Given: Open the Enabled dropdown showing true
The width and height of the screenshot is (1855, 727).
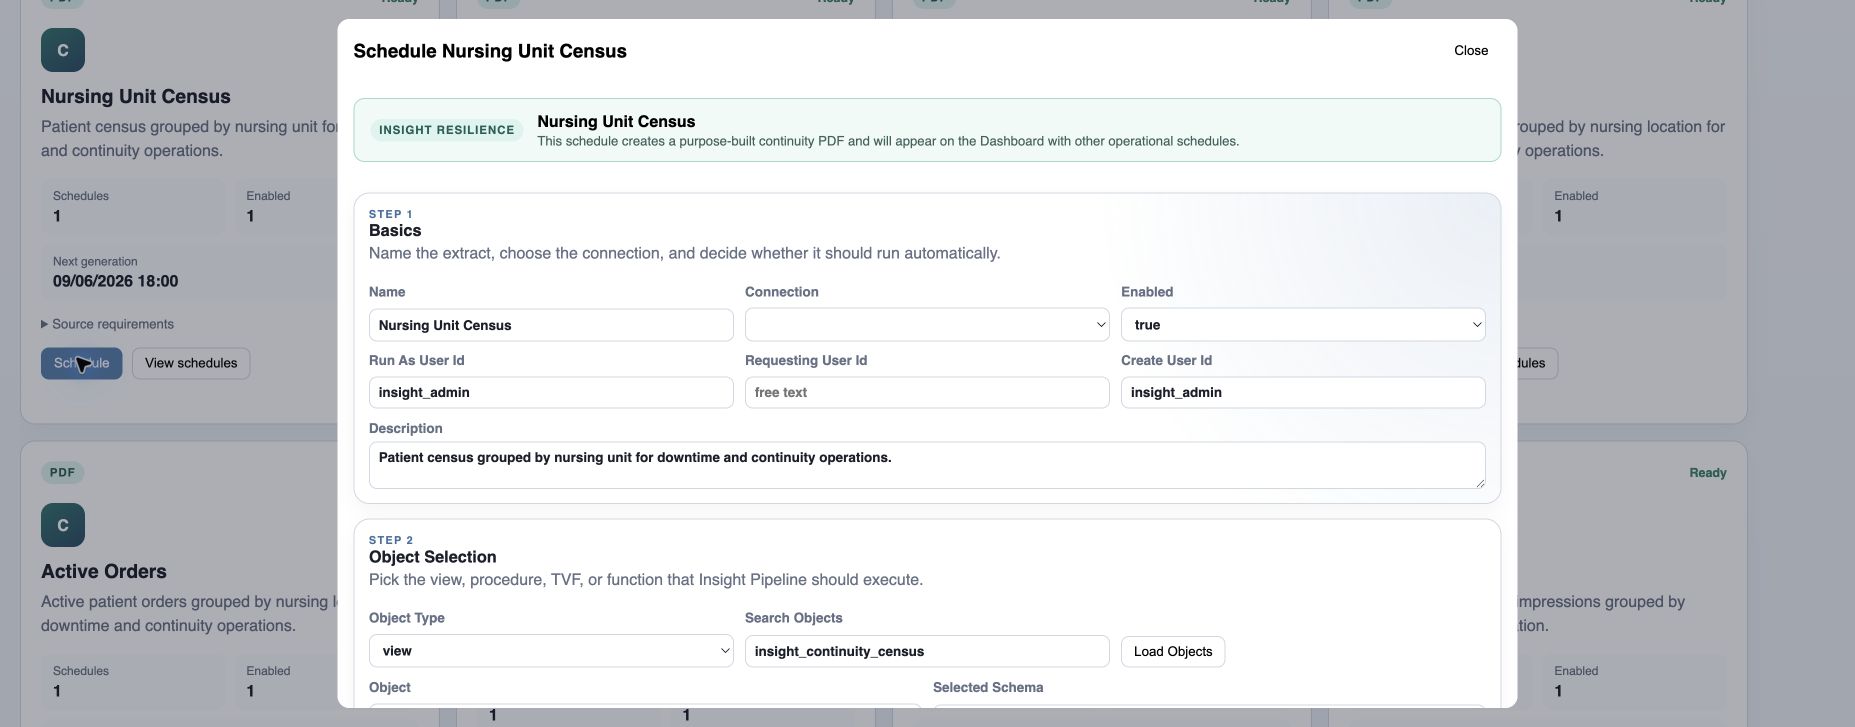Looking at the screenshot, I should point(1303,325).
